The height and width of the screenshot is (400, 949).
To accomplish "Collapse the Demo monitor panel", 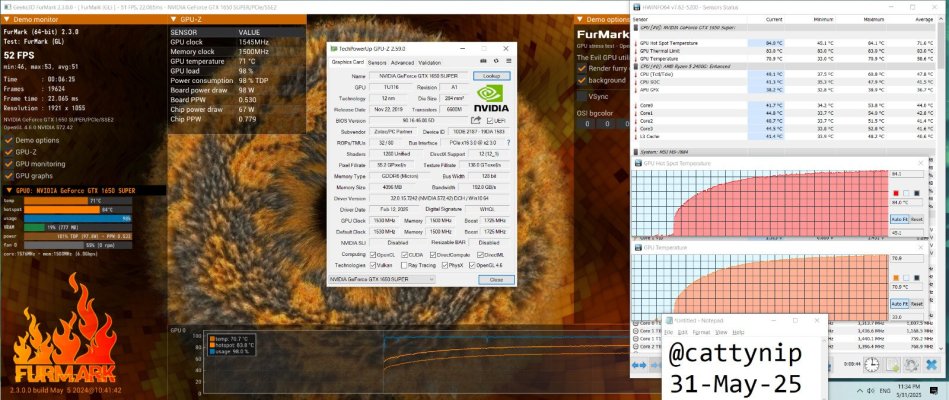I will point(7,19).
